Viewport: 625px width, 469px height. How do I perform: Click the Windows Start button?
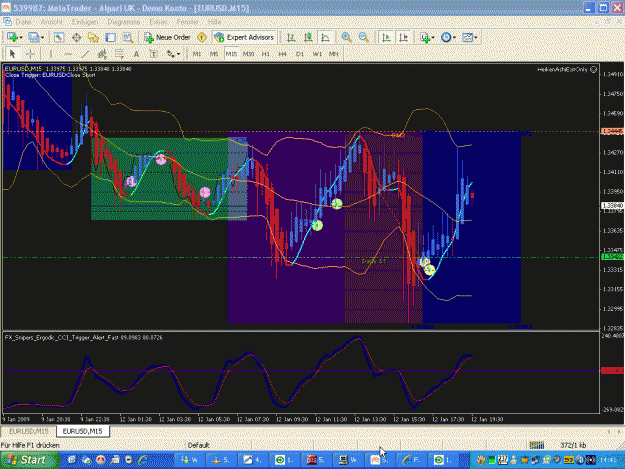tap(29, 460)
